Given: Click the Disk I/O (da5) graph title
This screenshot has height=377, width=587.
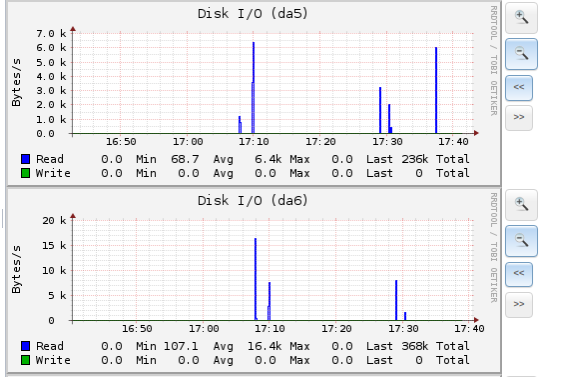Looking at the screenshot, I should point(253,14).
